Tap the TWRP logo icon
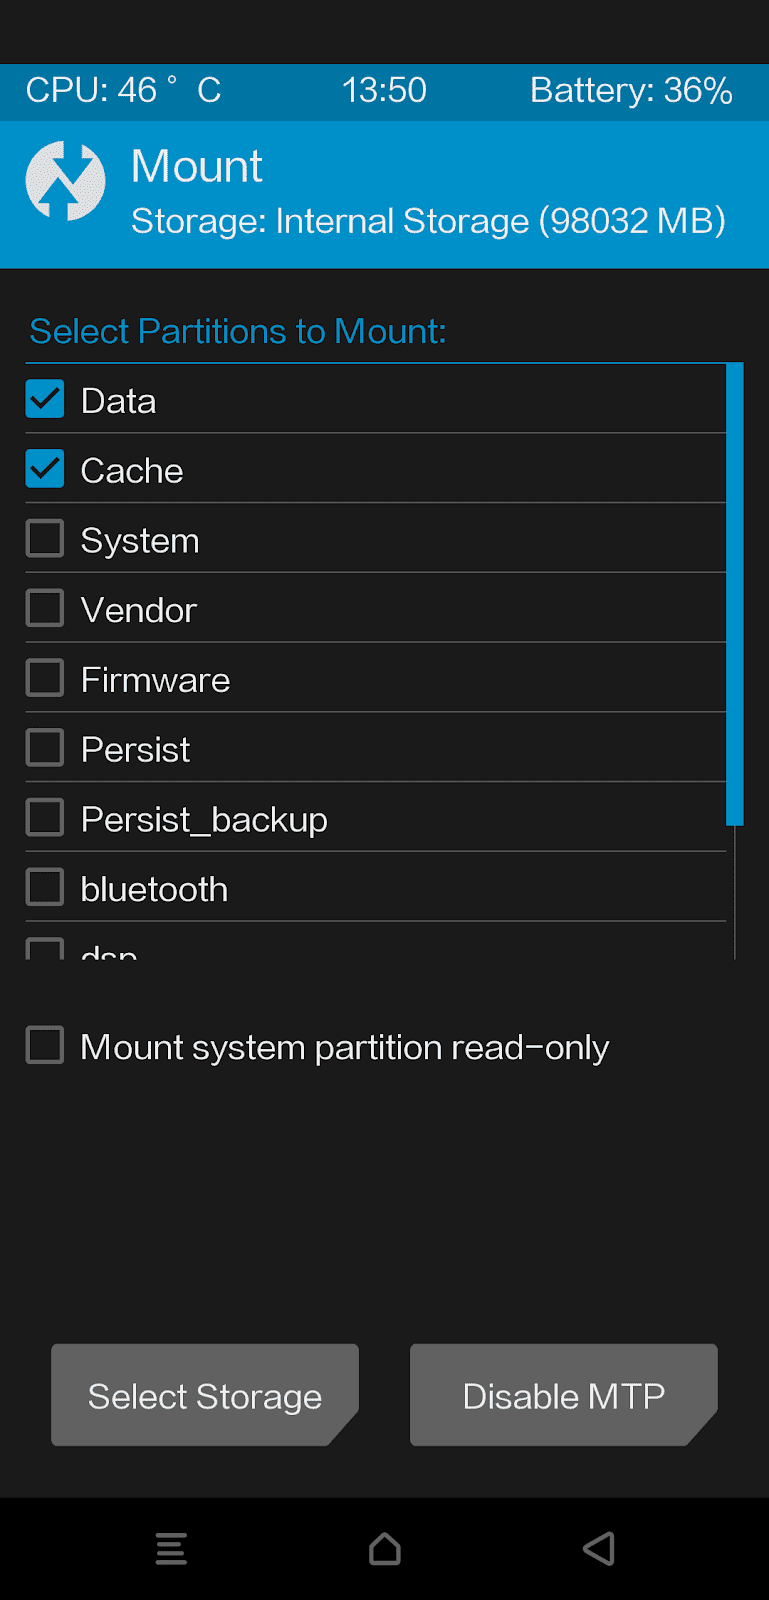 (x=65, y=181)
